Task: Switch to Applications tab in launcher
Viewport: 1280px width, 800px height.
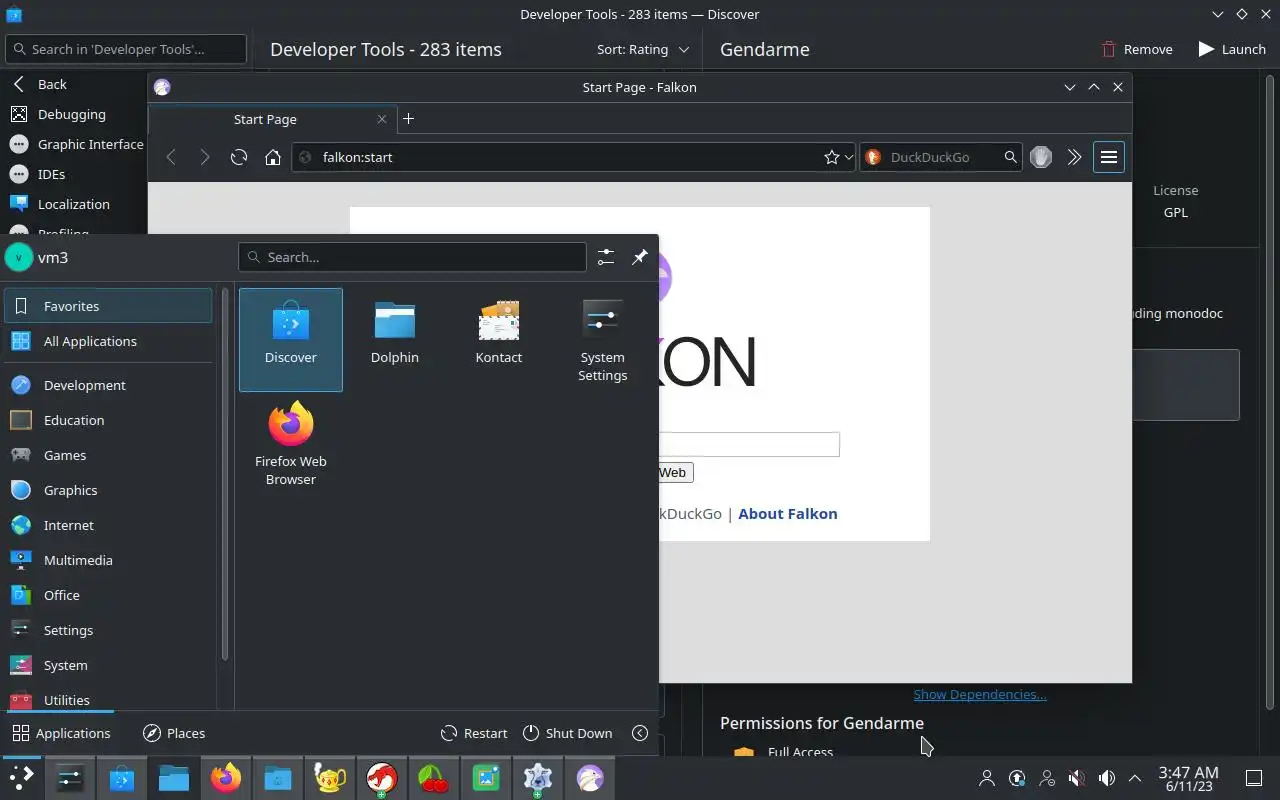Action: coord(61,733)
